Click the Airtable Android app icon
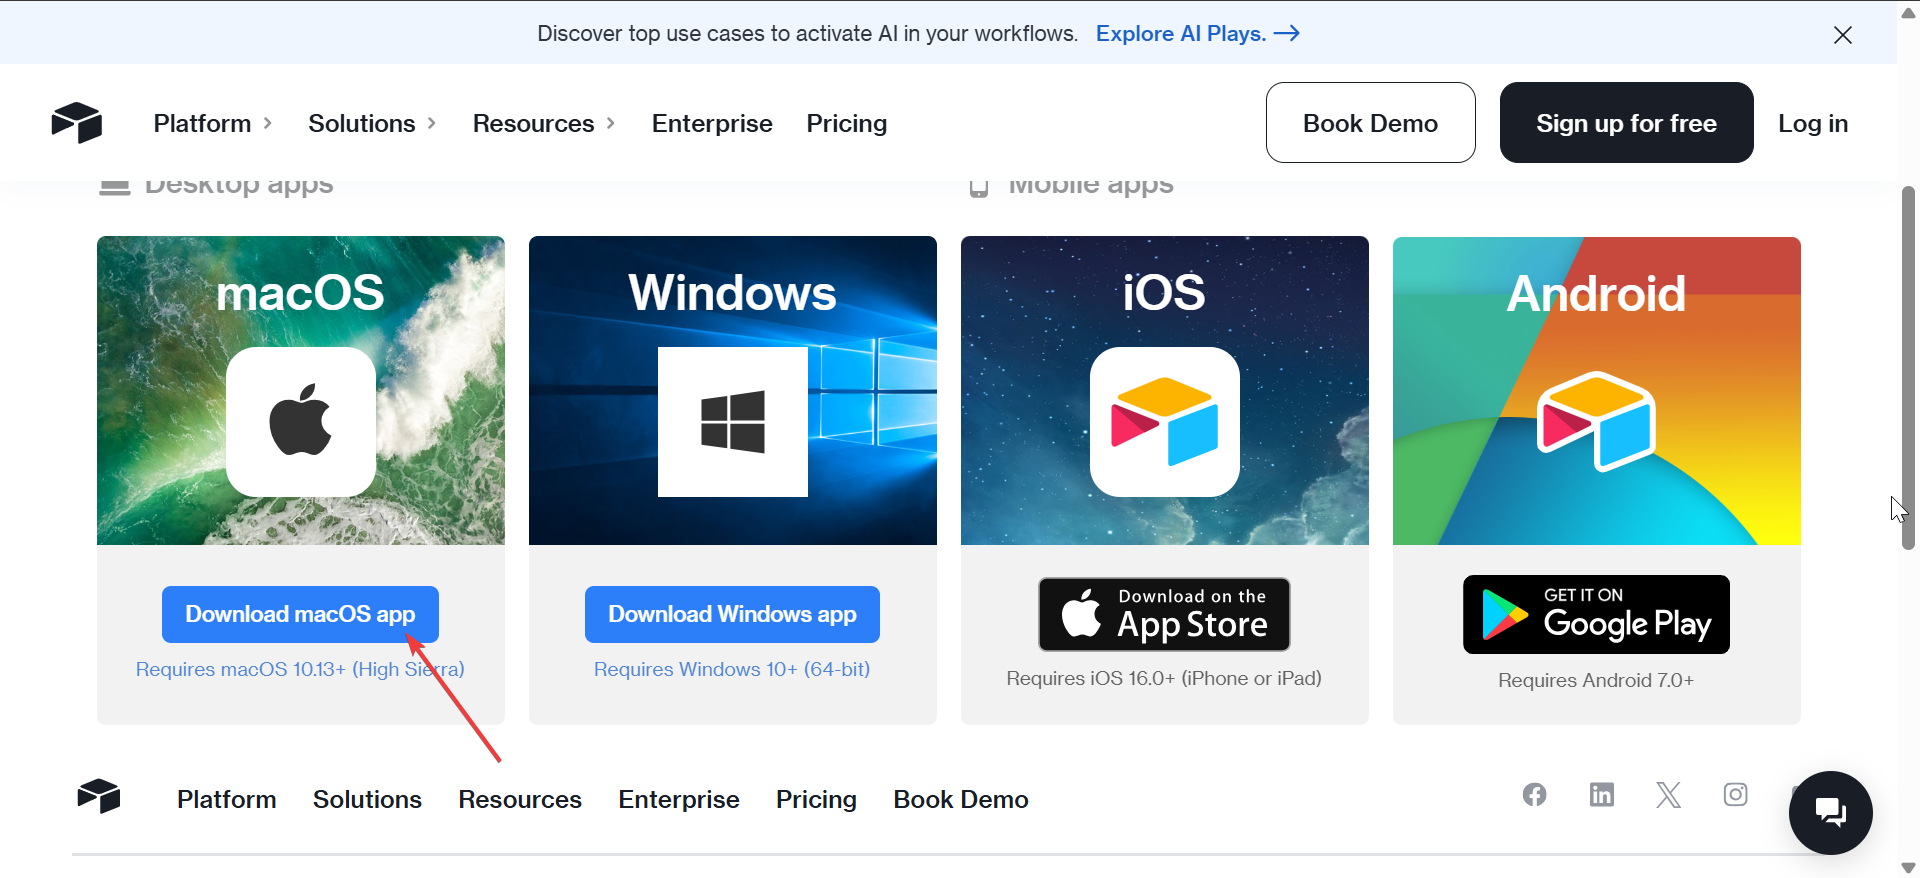The image size is (1920, 878). coord(1596,421)
